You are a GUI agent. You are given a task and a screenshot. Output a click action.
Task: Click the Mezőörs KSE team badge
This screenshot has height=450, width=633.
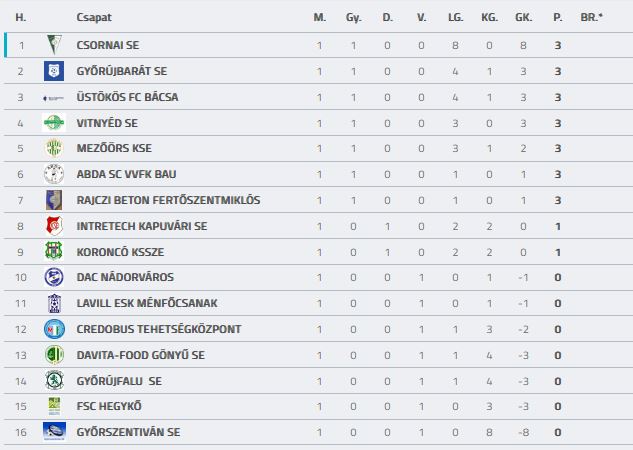(54, 148)
